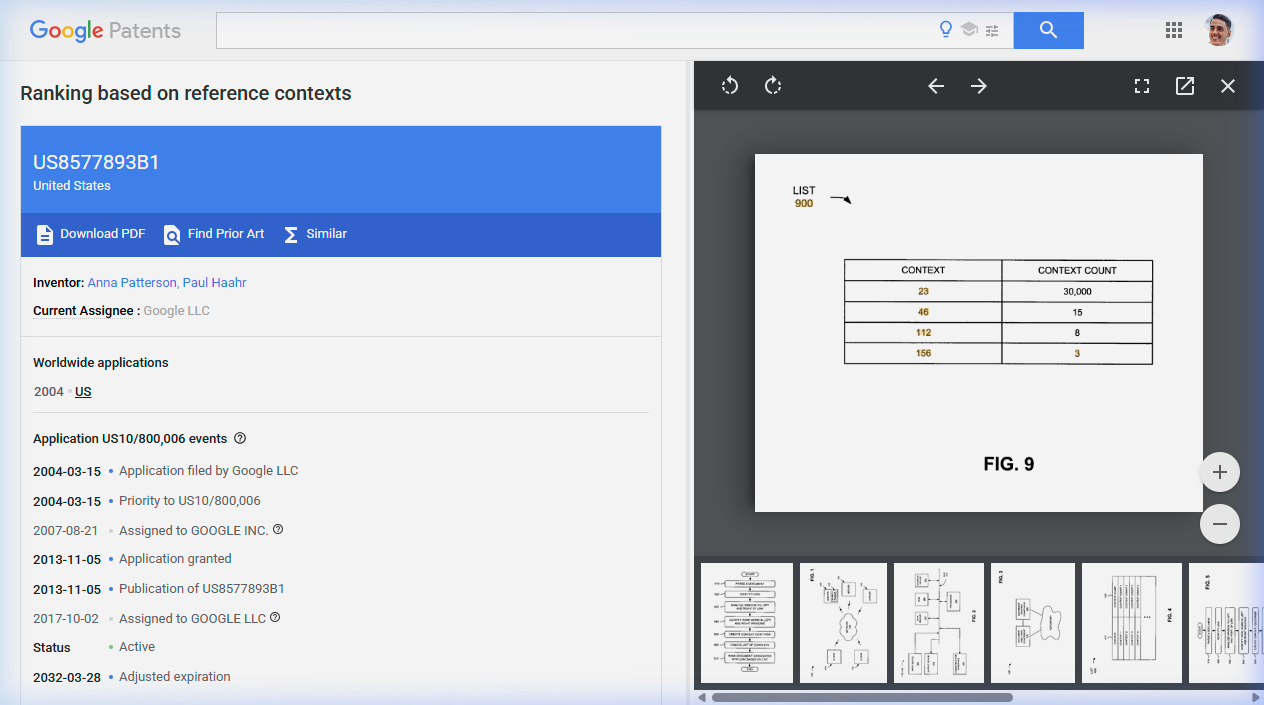Select the FIG. 1 thumbnail
The image size is (1264, 705).
coord(843,623)
